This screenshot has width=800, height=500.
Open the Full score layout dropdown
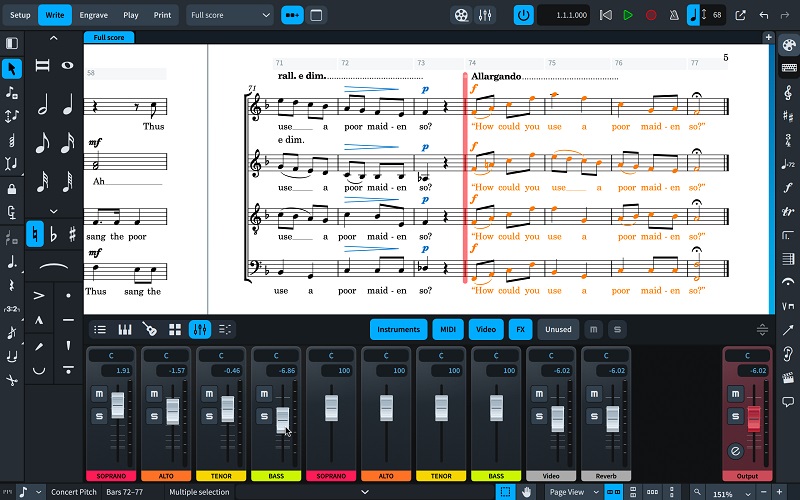tap(230, 15)
